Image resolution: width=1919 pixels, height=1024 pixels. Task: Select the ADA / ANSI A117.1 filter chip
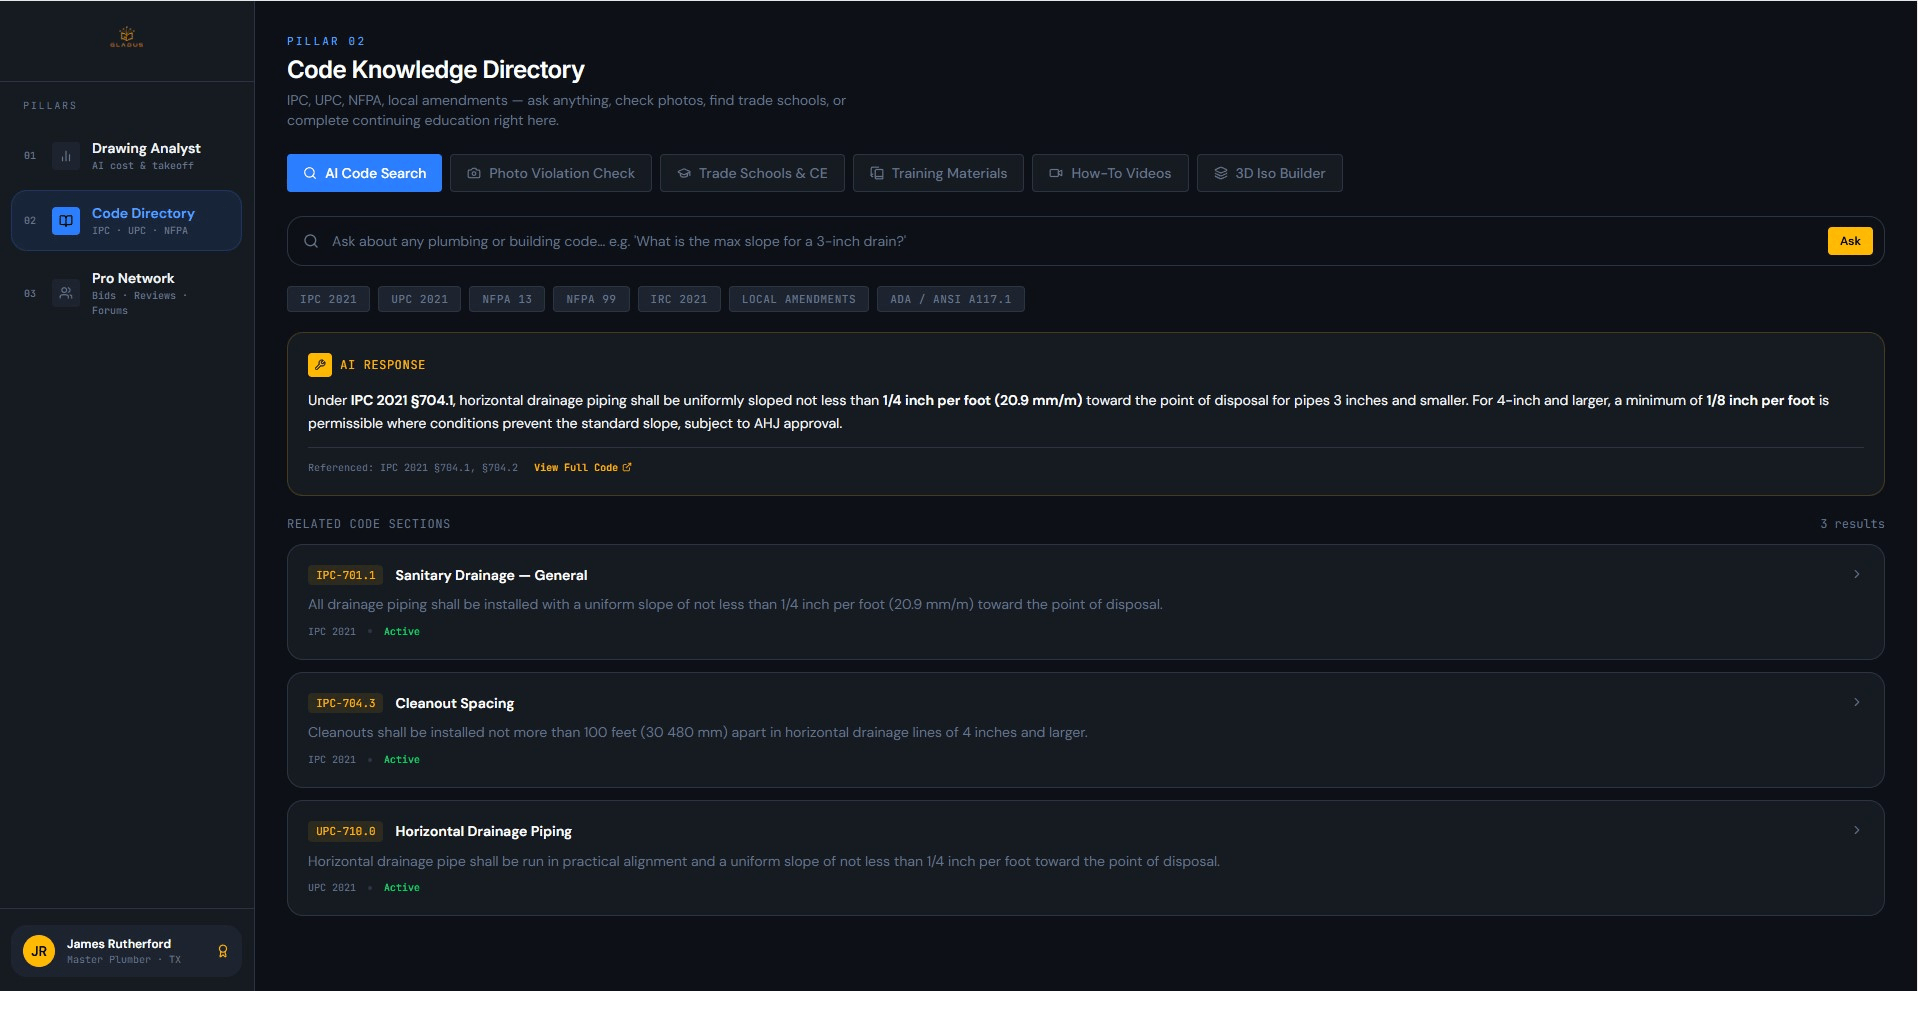point(951,299)
